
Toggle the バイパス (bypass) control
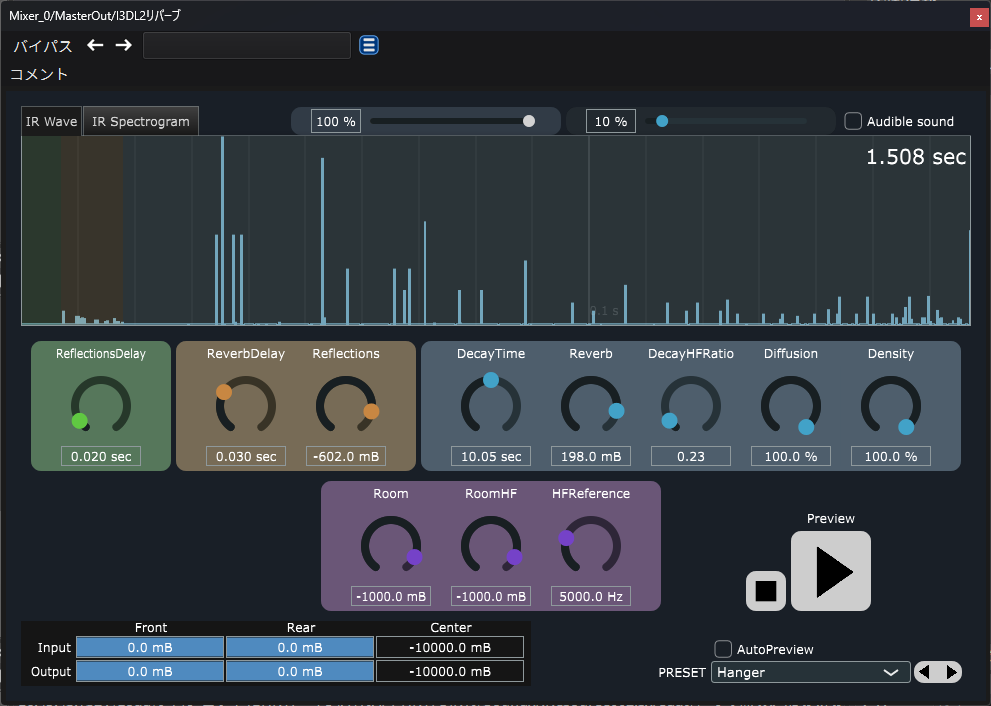tap(43, 46)
